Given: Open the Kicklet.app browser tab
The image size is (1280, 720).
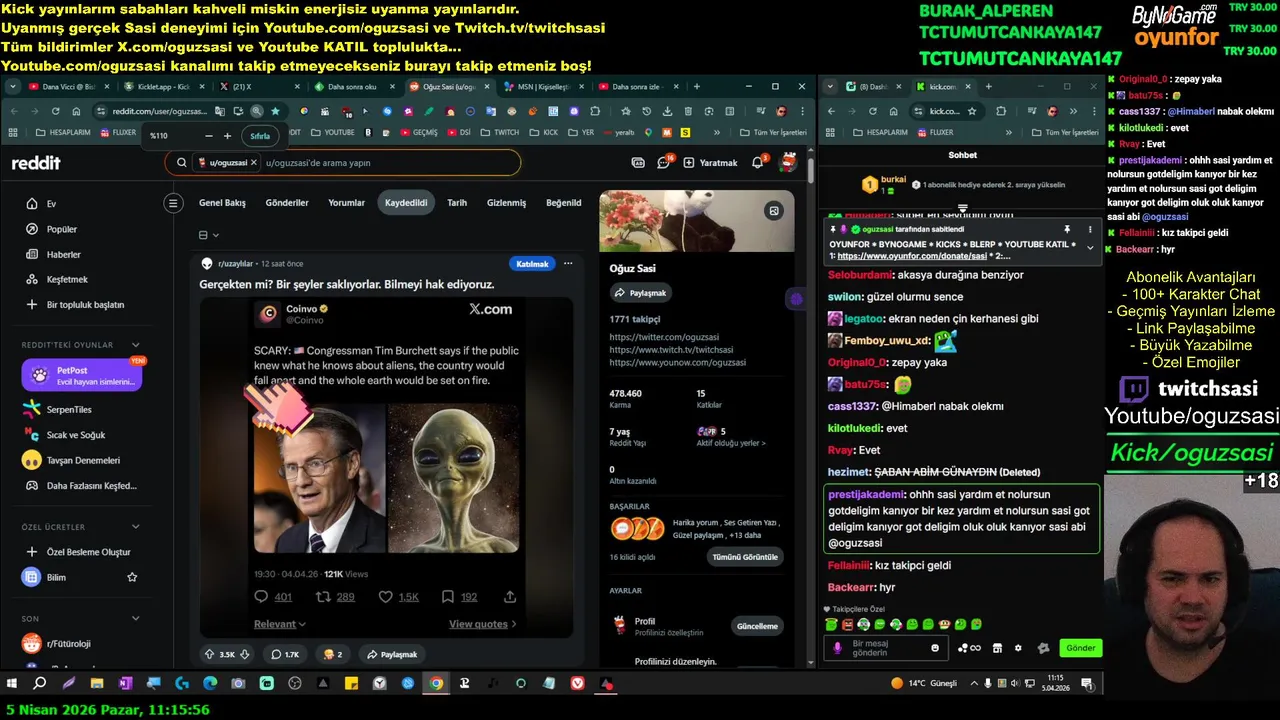Looking at the screenshot, I should 163,87.
